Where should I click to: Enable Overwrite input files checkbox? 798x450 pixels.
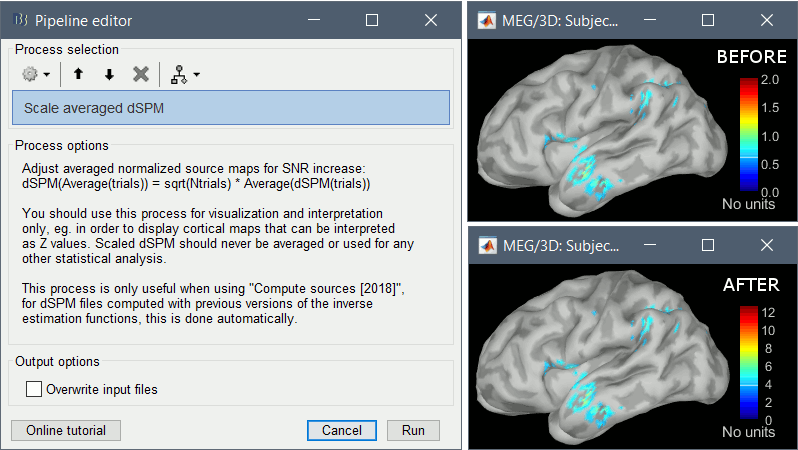[x=34, y=390]
